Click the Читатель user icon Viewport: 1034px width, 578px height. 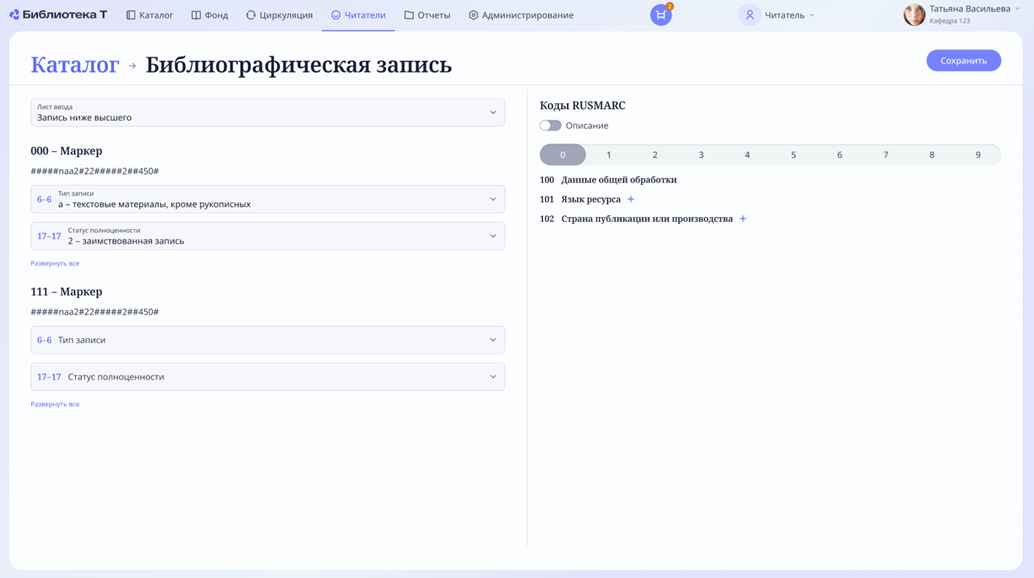point(749,15)
